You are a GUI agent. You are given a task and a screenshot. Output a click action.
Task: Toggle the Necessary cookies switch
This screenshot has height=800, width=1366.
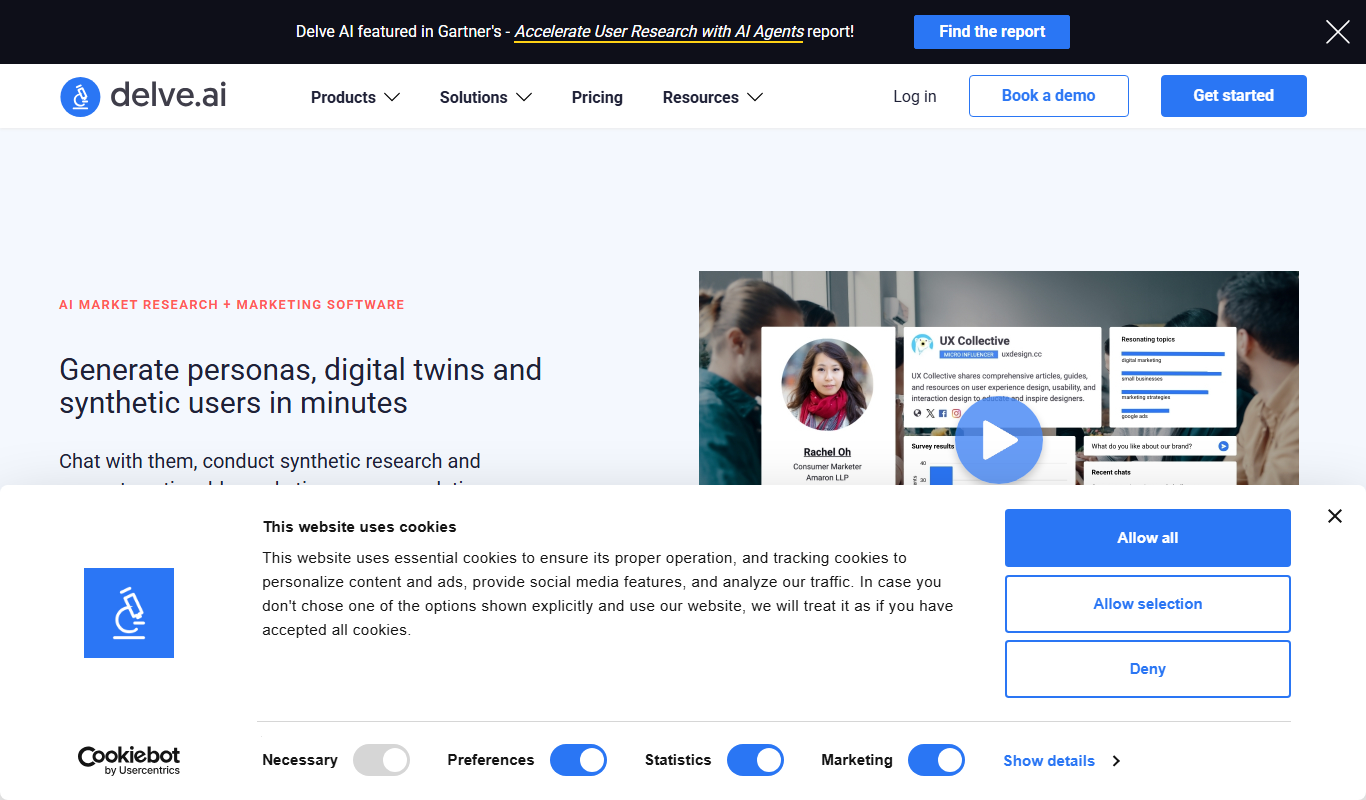pos(381,760)
